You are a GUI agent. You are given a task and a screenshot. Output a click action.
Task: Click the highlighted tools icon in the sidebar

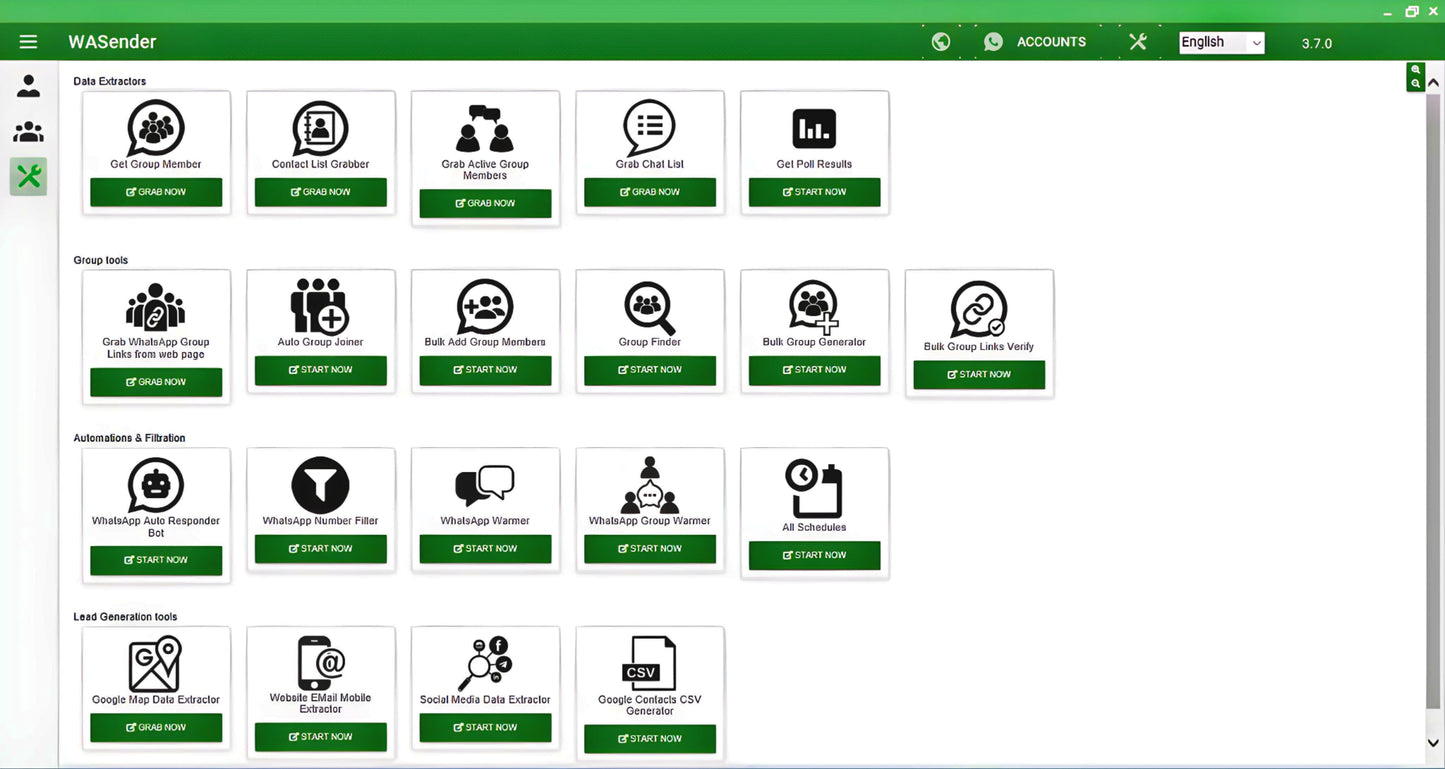(x=27, y=176)
